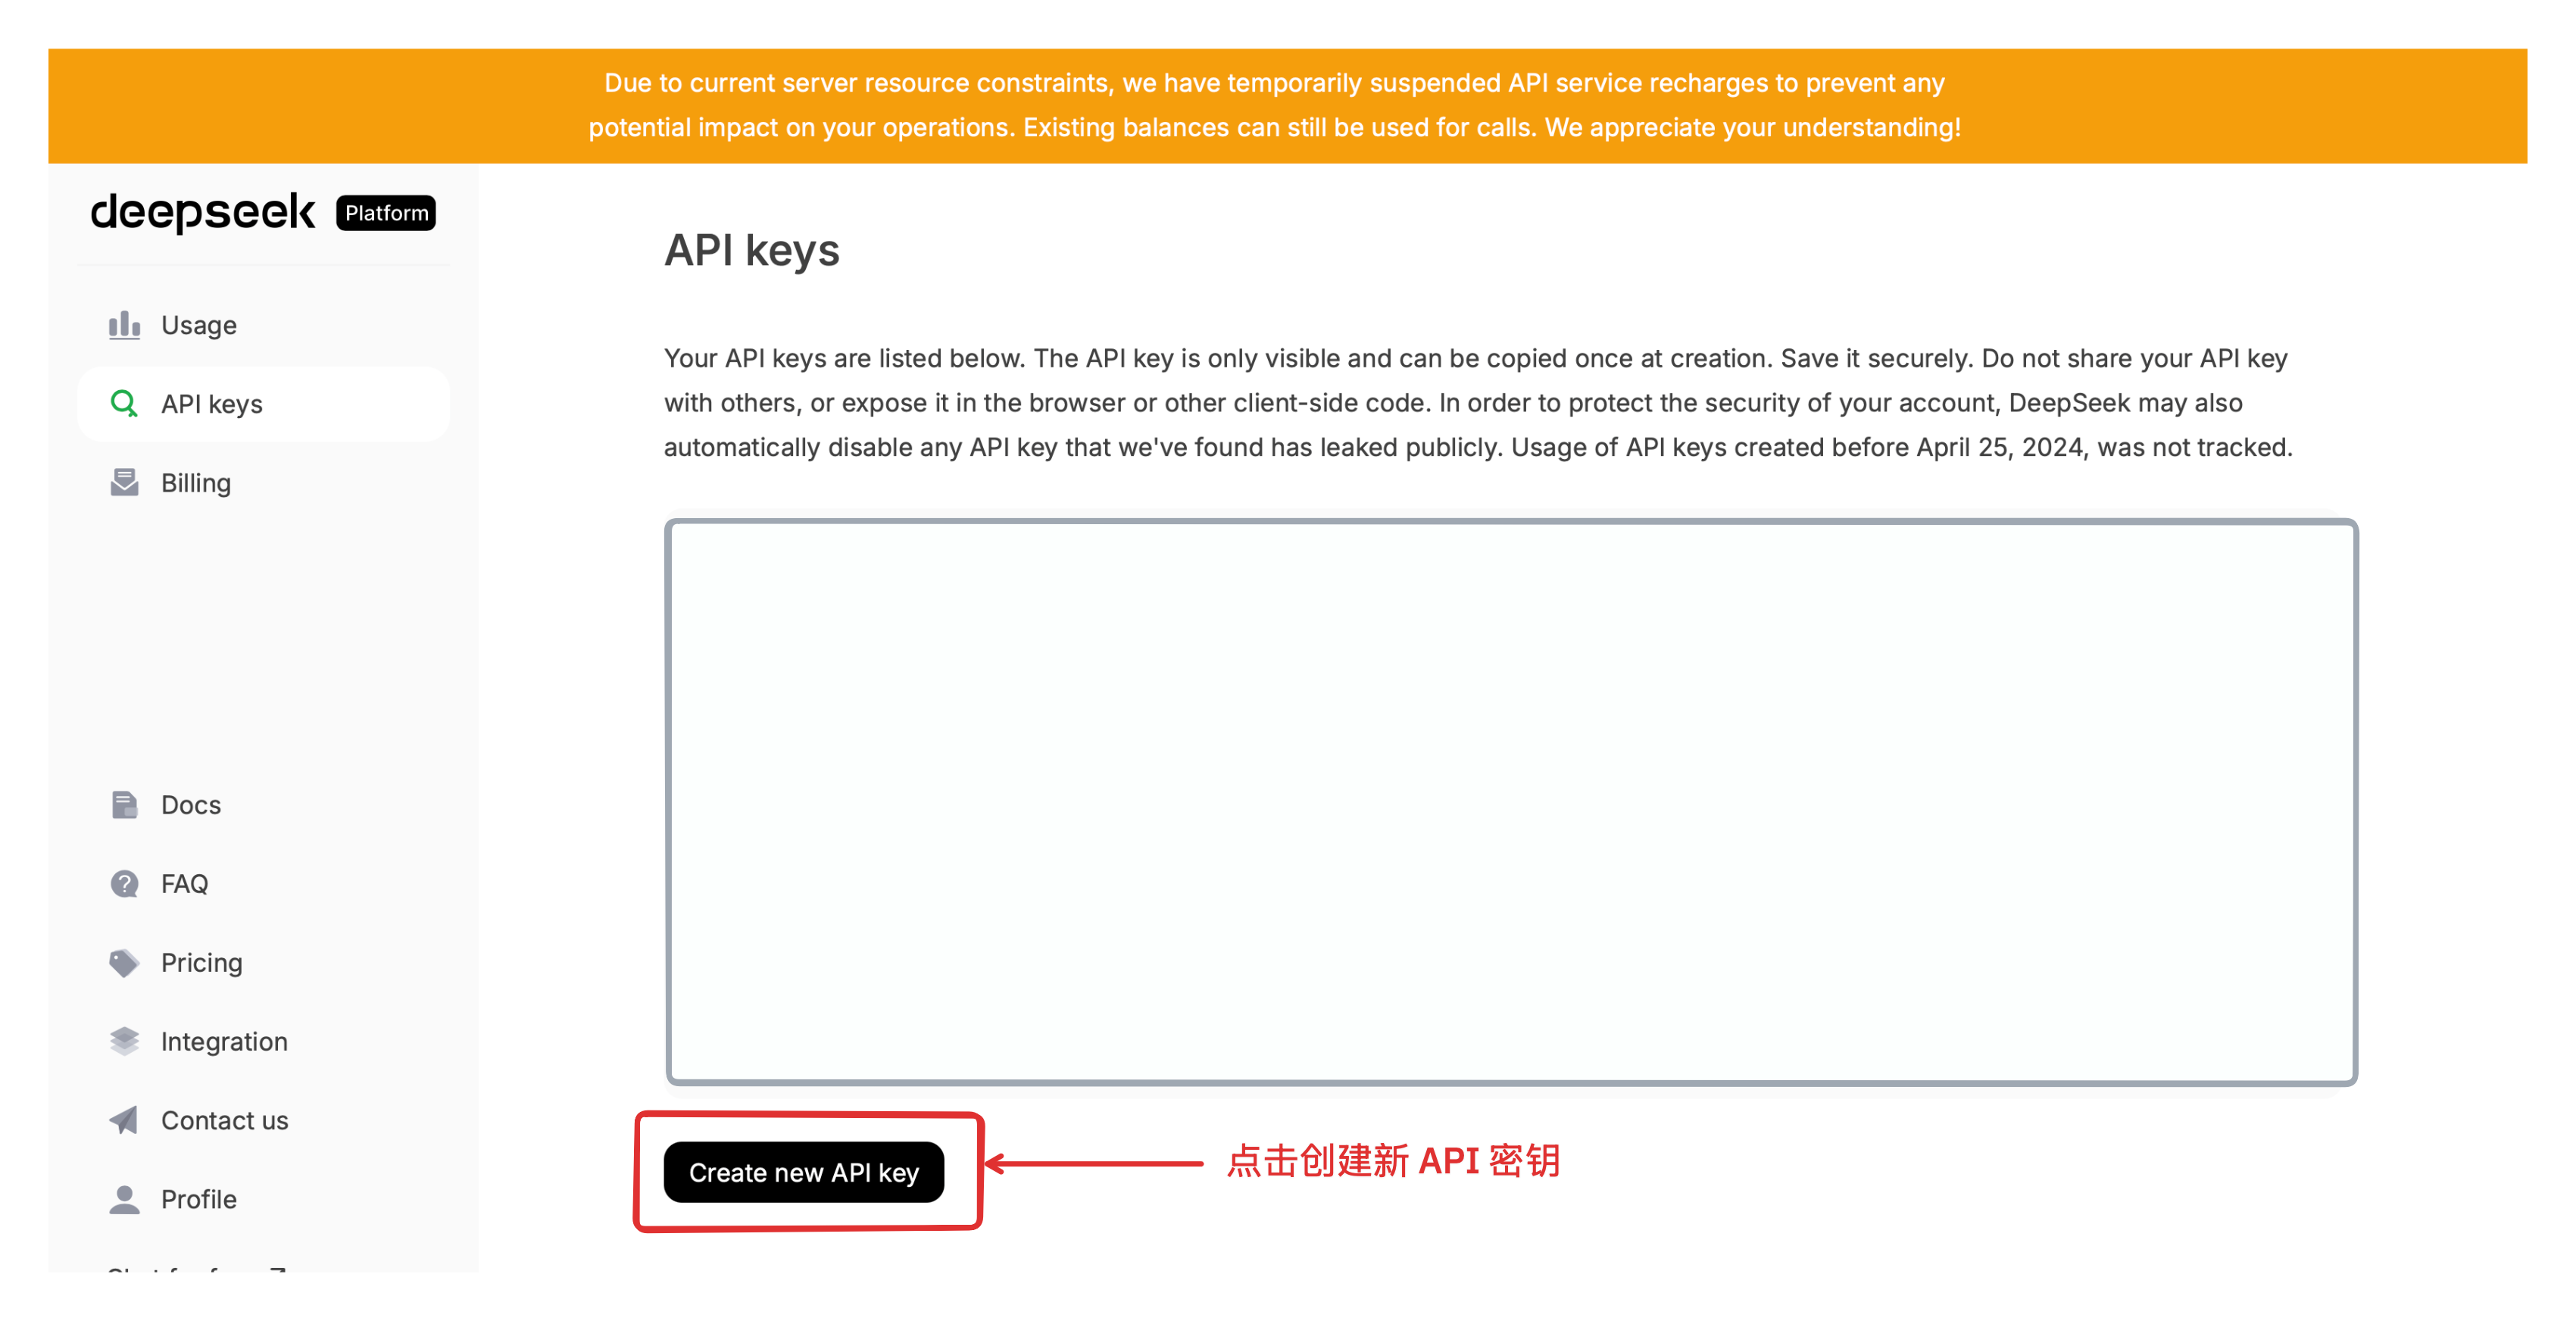
Task: Click the Contact us paper plane icon
Action: [124, 1121]
